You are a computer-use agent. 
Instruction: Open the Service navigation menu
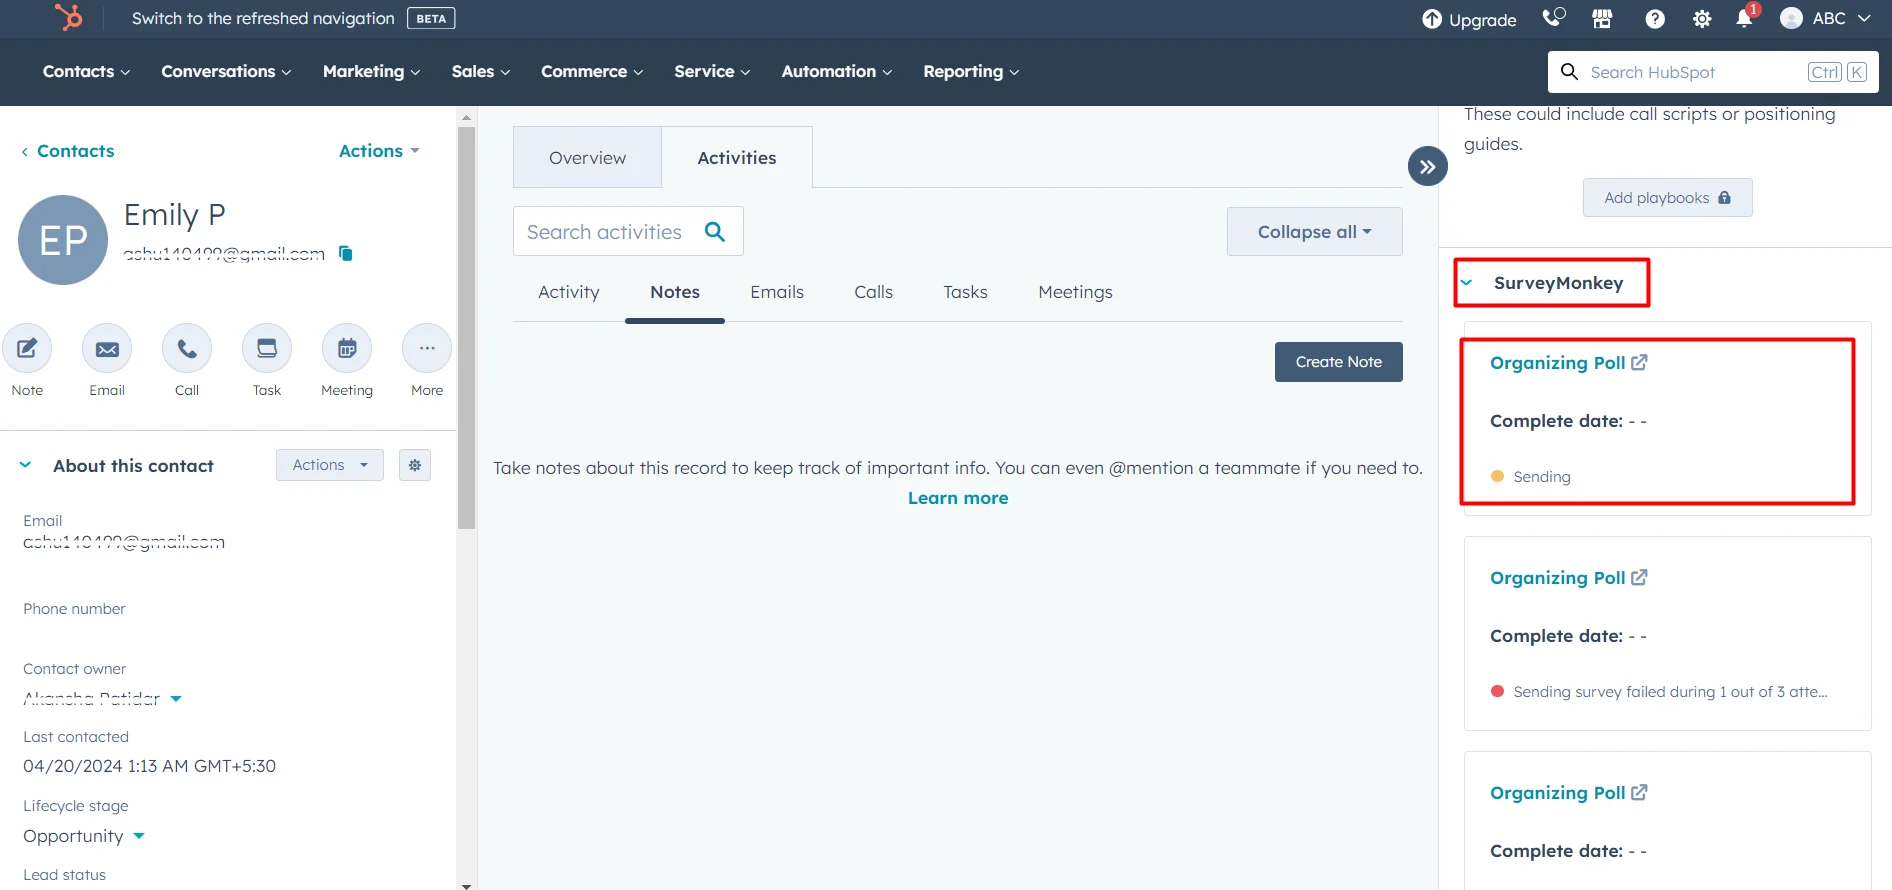click(x=712, y=71)
